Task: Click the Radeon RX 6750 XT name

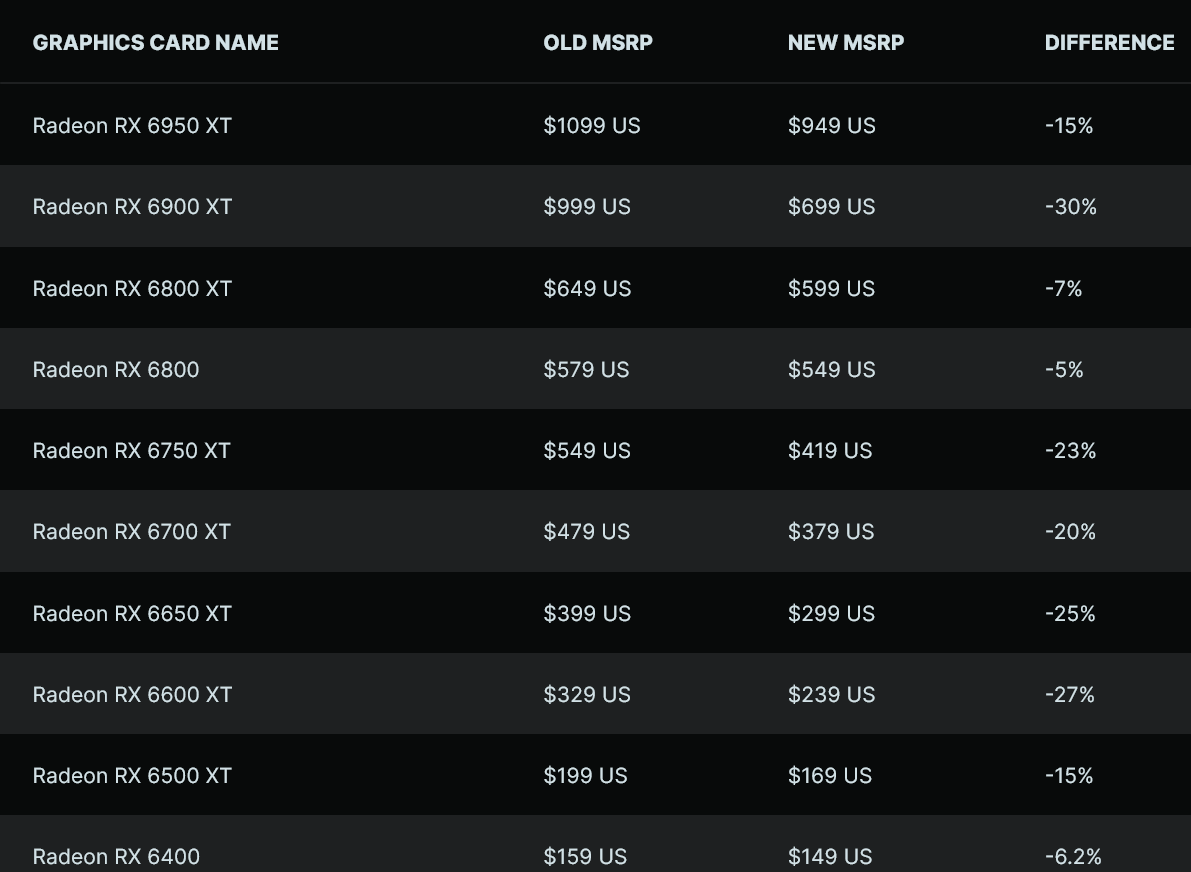Action: (131, 451)
